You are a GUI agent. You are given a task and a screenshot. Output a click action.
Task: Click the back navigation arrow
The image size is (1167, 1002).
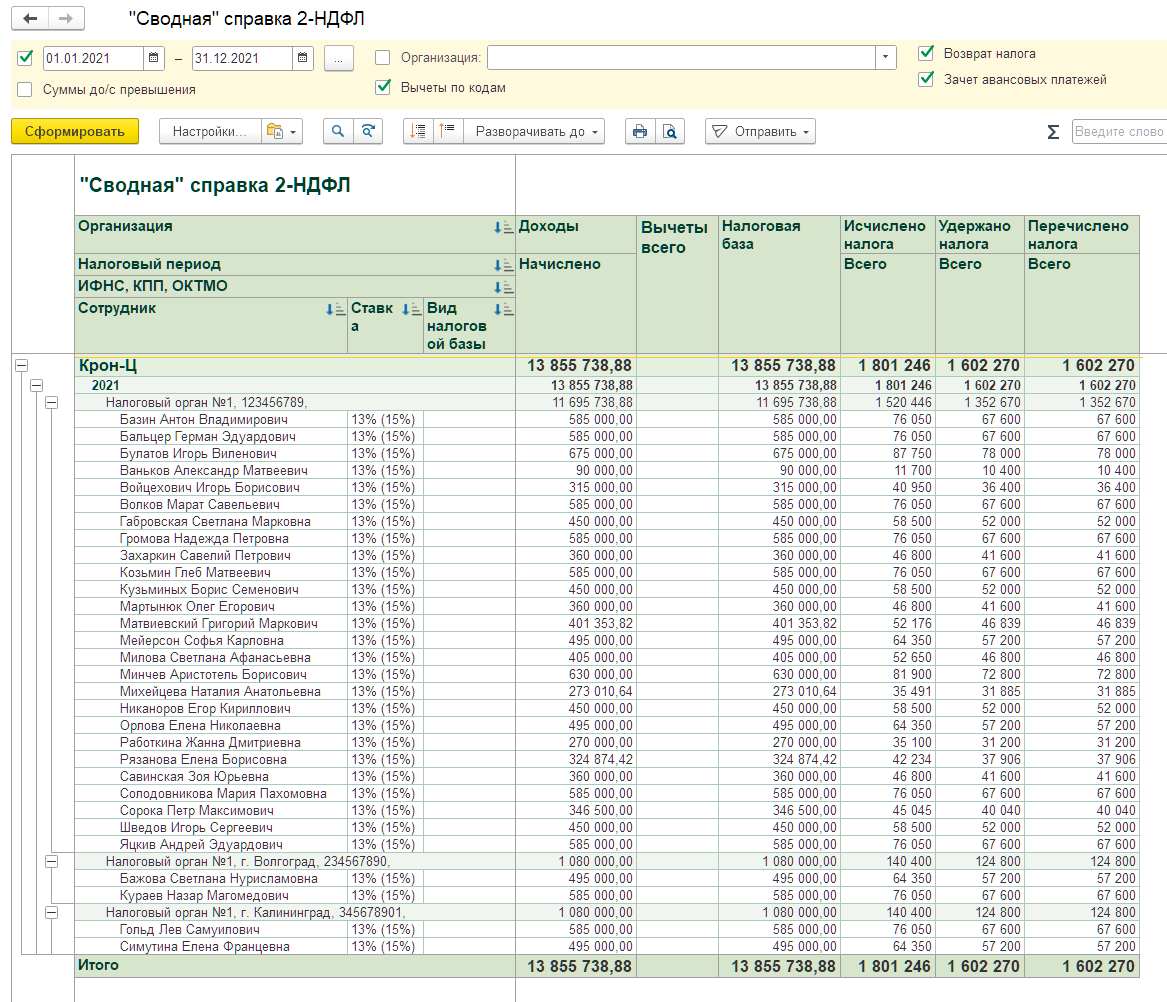[30, 19]
